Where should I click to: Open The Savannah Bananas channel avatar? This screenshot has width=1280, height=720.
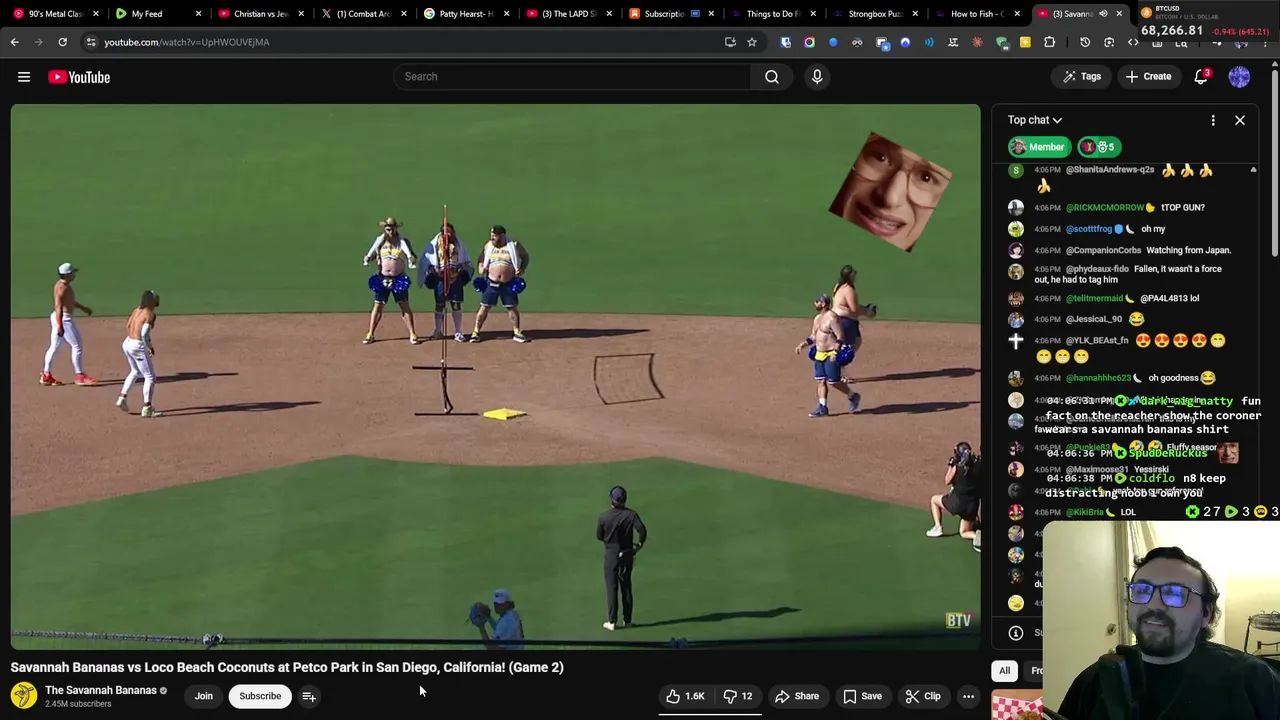pos(24,695)
